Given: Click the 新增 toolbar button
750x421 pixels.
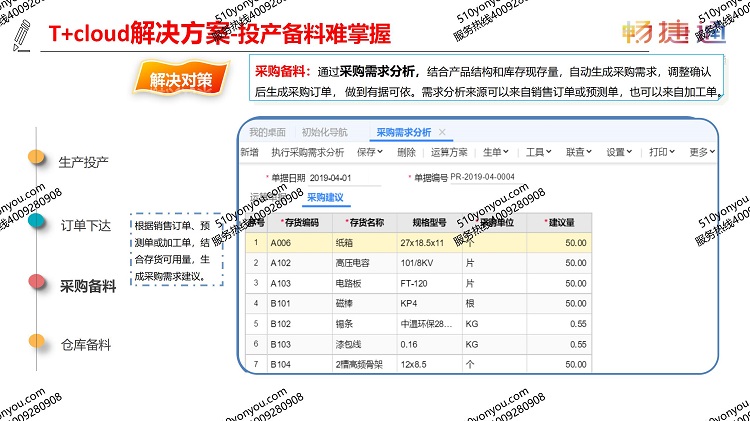Looking at the screenshot, I should pyautogui.click(x=250, y=153).
